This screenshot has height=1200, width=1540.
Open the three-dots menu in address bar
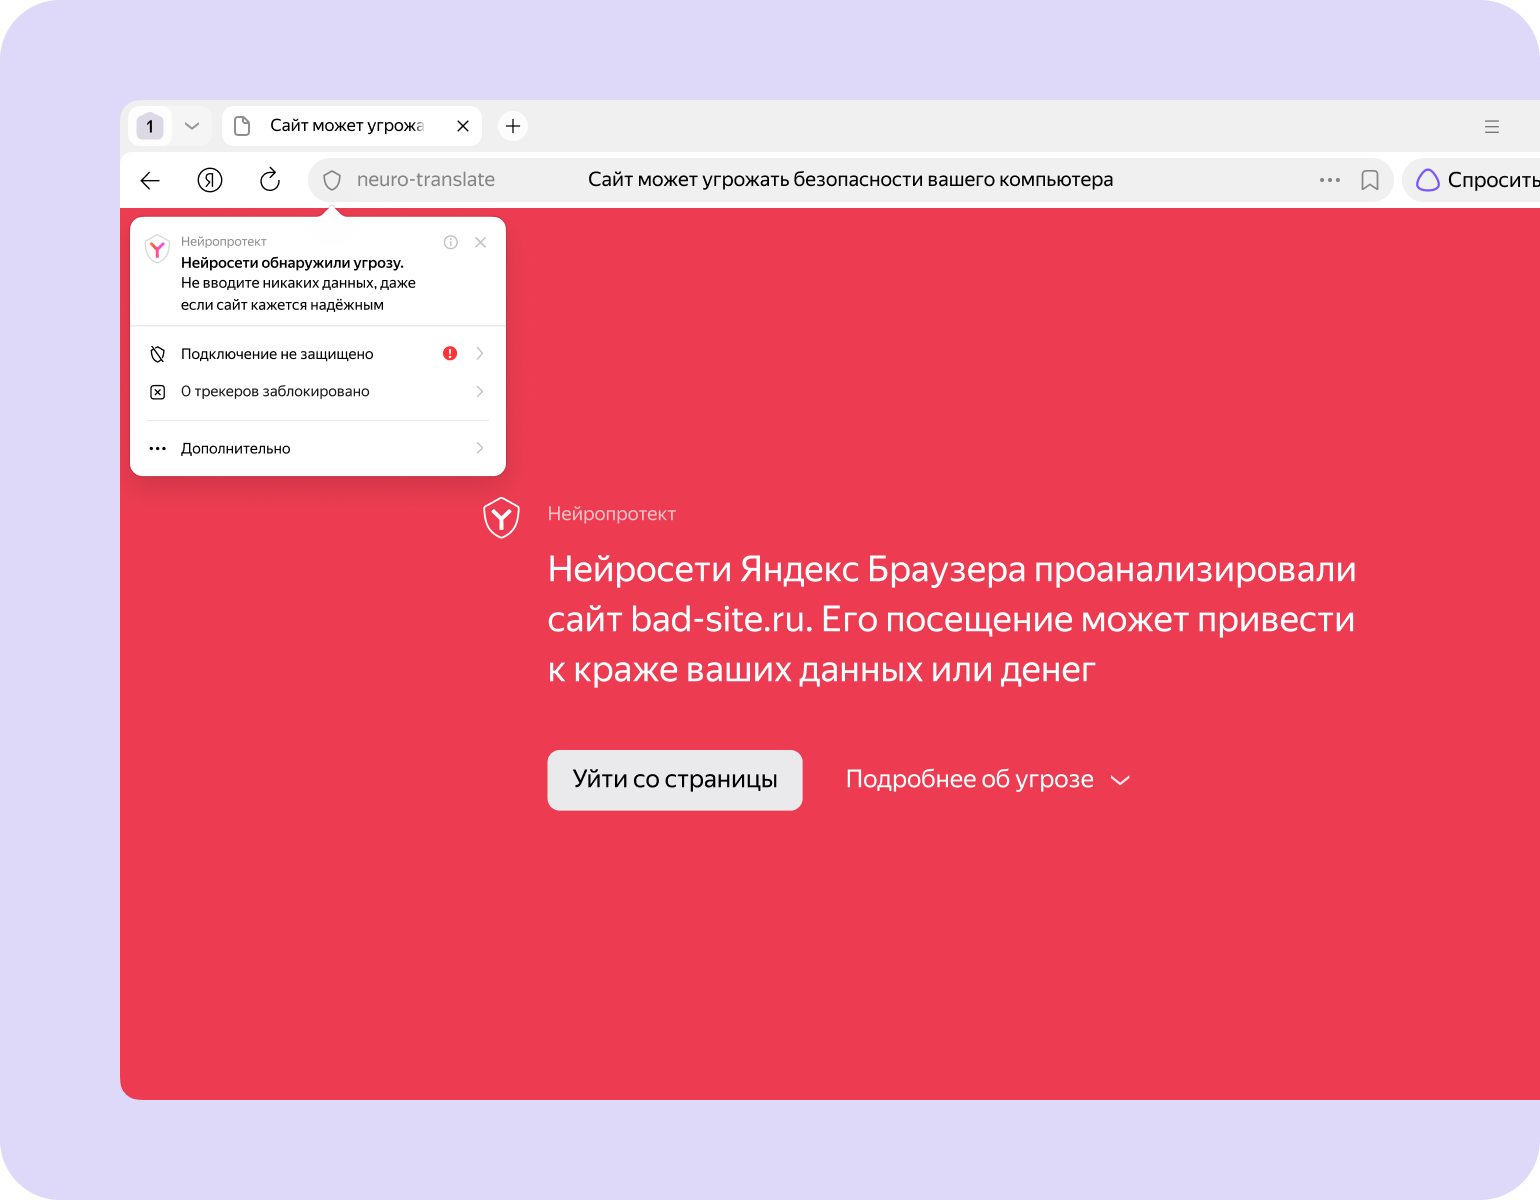pyautogui.click(x=1330, y=180)
